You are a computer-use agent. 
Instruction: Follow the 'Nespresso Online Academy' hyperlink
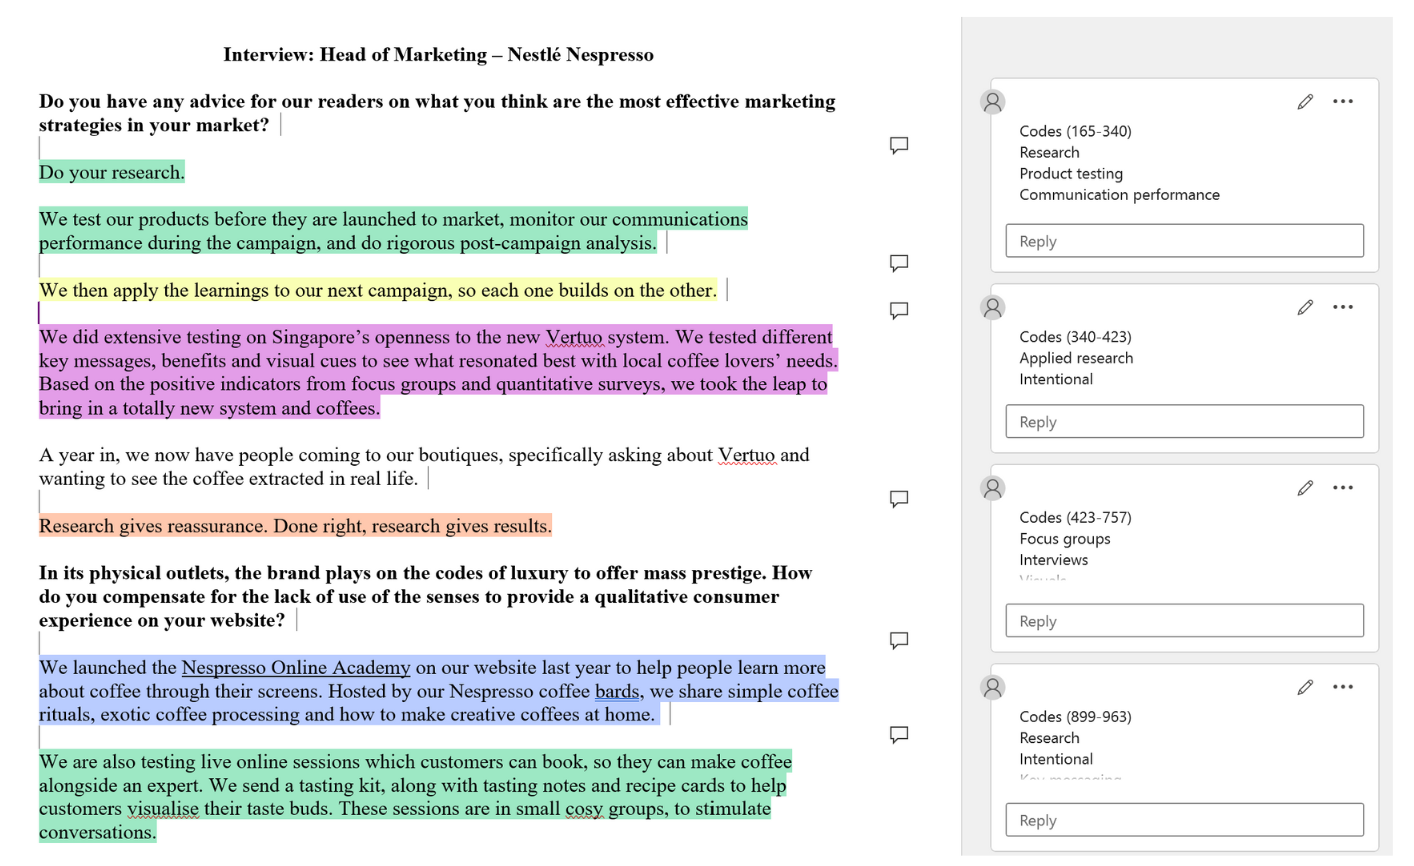[x=296, y=668]
